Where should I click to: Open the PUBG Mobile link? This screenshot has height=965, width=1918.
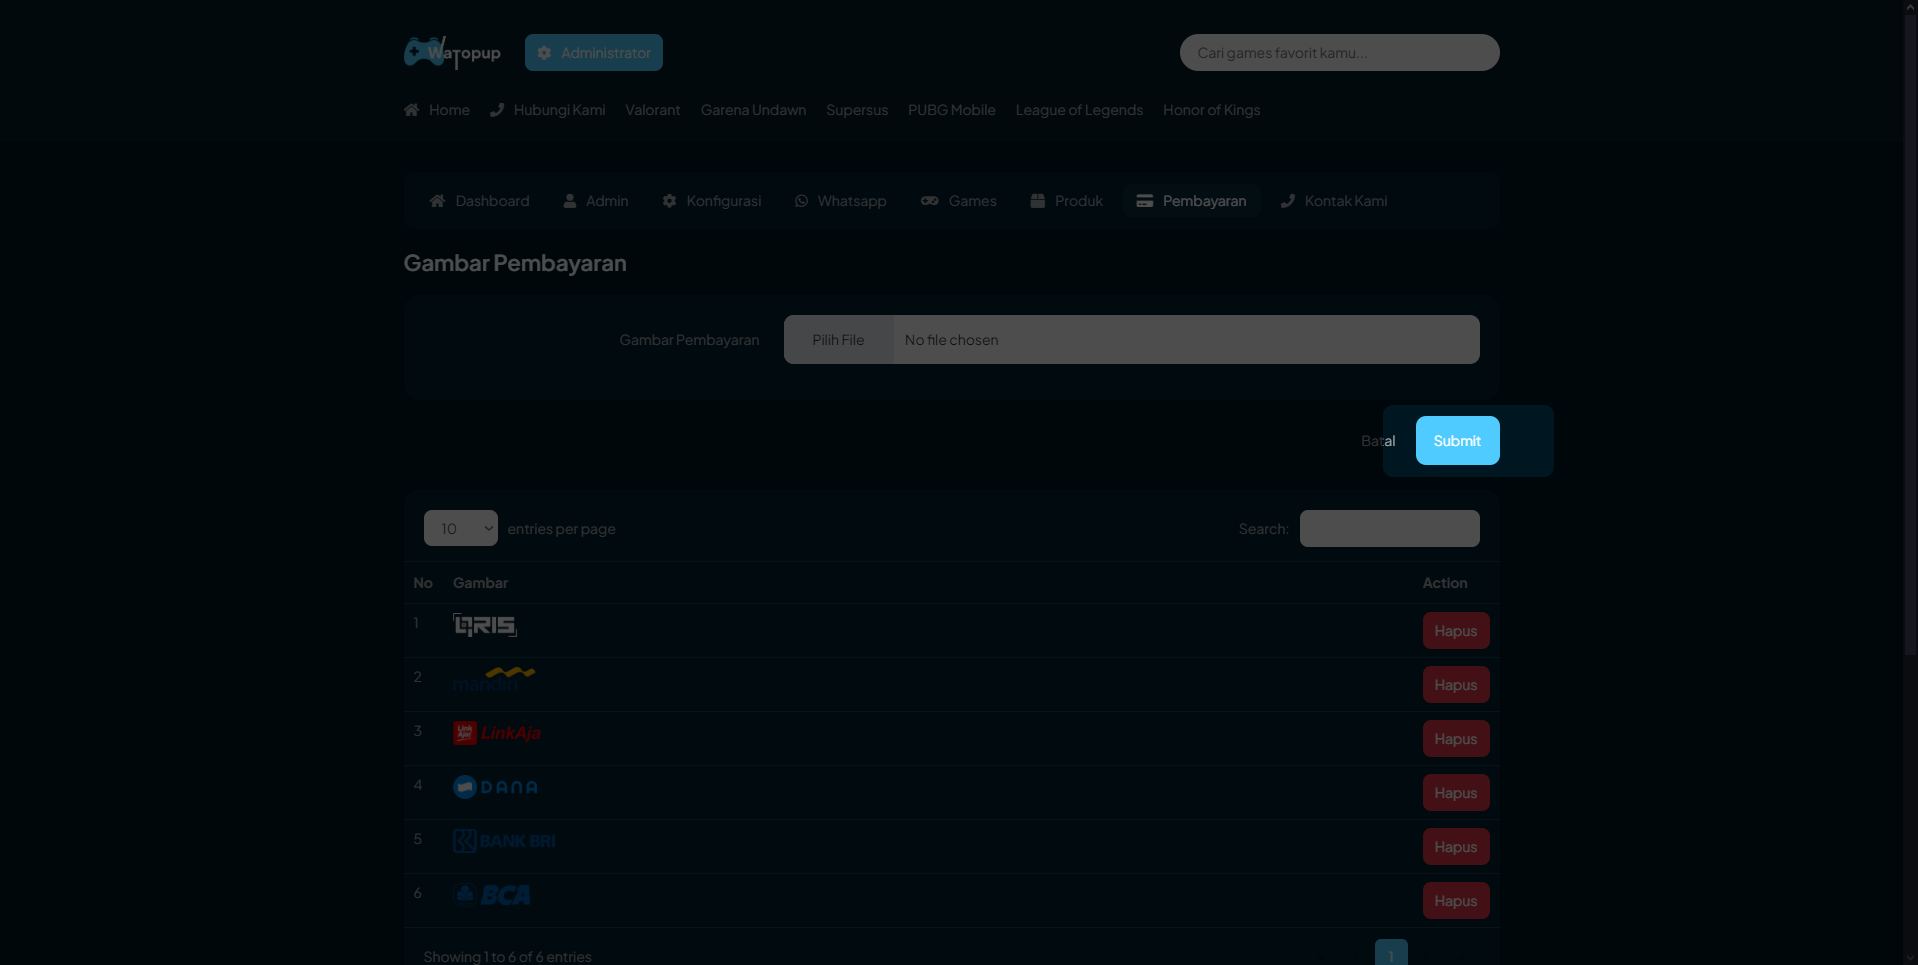(952, 110)
